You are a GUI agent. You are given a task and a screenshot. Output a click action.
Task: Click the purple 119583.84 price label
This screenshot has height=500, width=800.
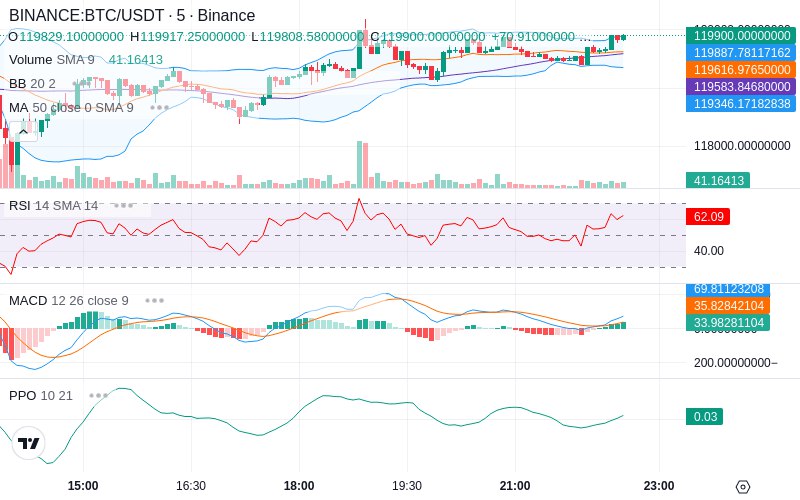point(741,86)
